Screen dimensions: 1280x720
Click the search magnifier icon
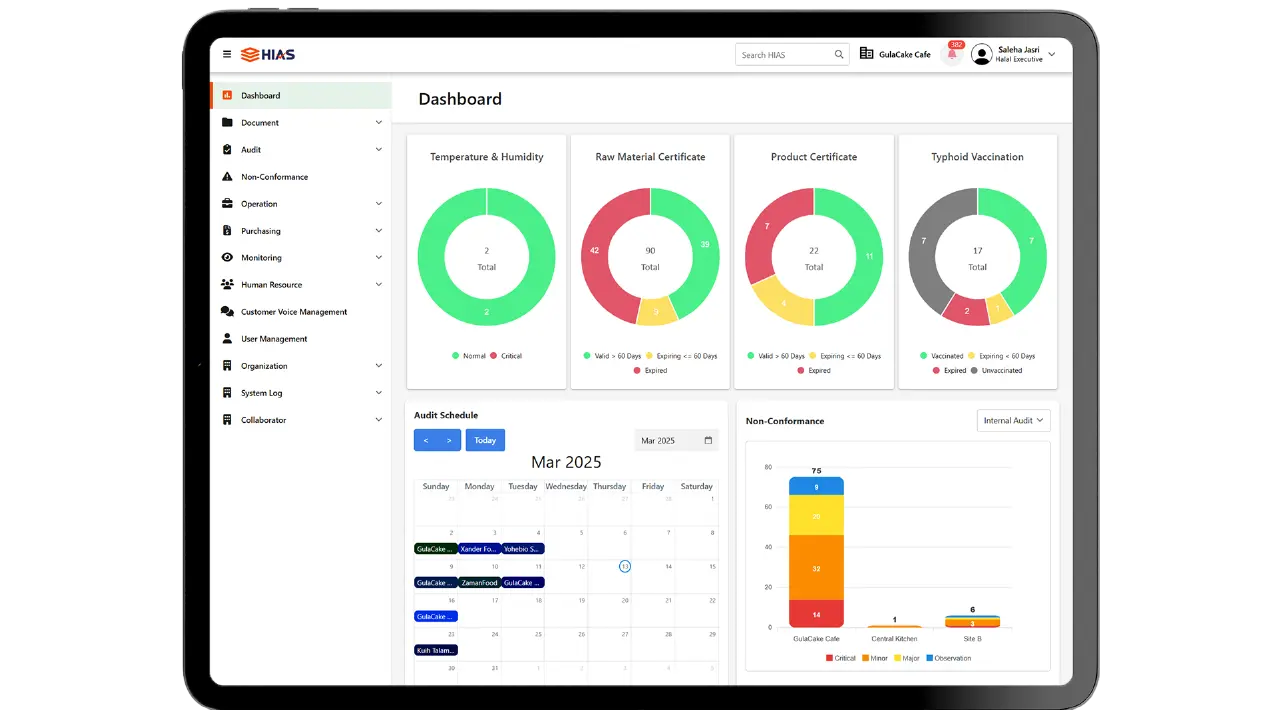[839, 55]
